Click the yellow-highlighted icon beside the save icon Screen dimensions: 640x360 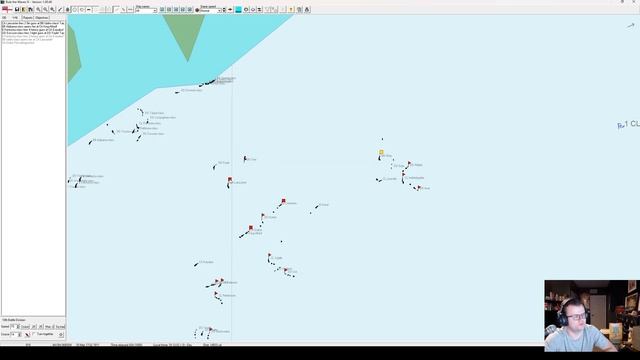pyautogui.click(x=24, y=9)
